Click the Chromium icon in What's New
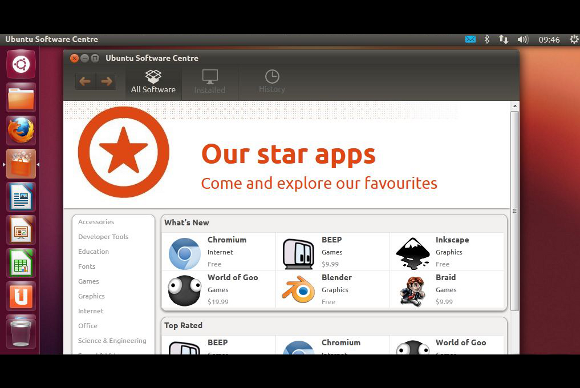 pyautogui.click(x=185, y=254)
